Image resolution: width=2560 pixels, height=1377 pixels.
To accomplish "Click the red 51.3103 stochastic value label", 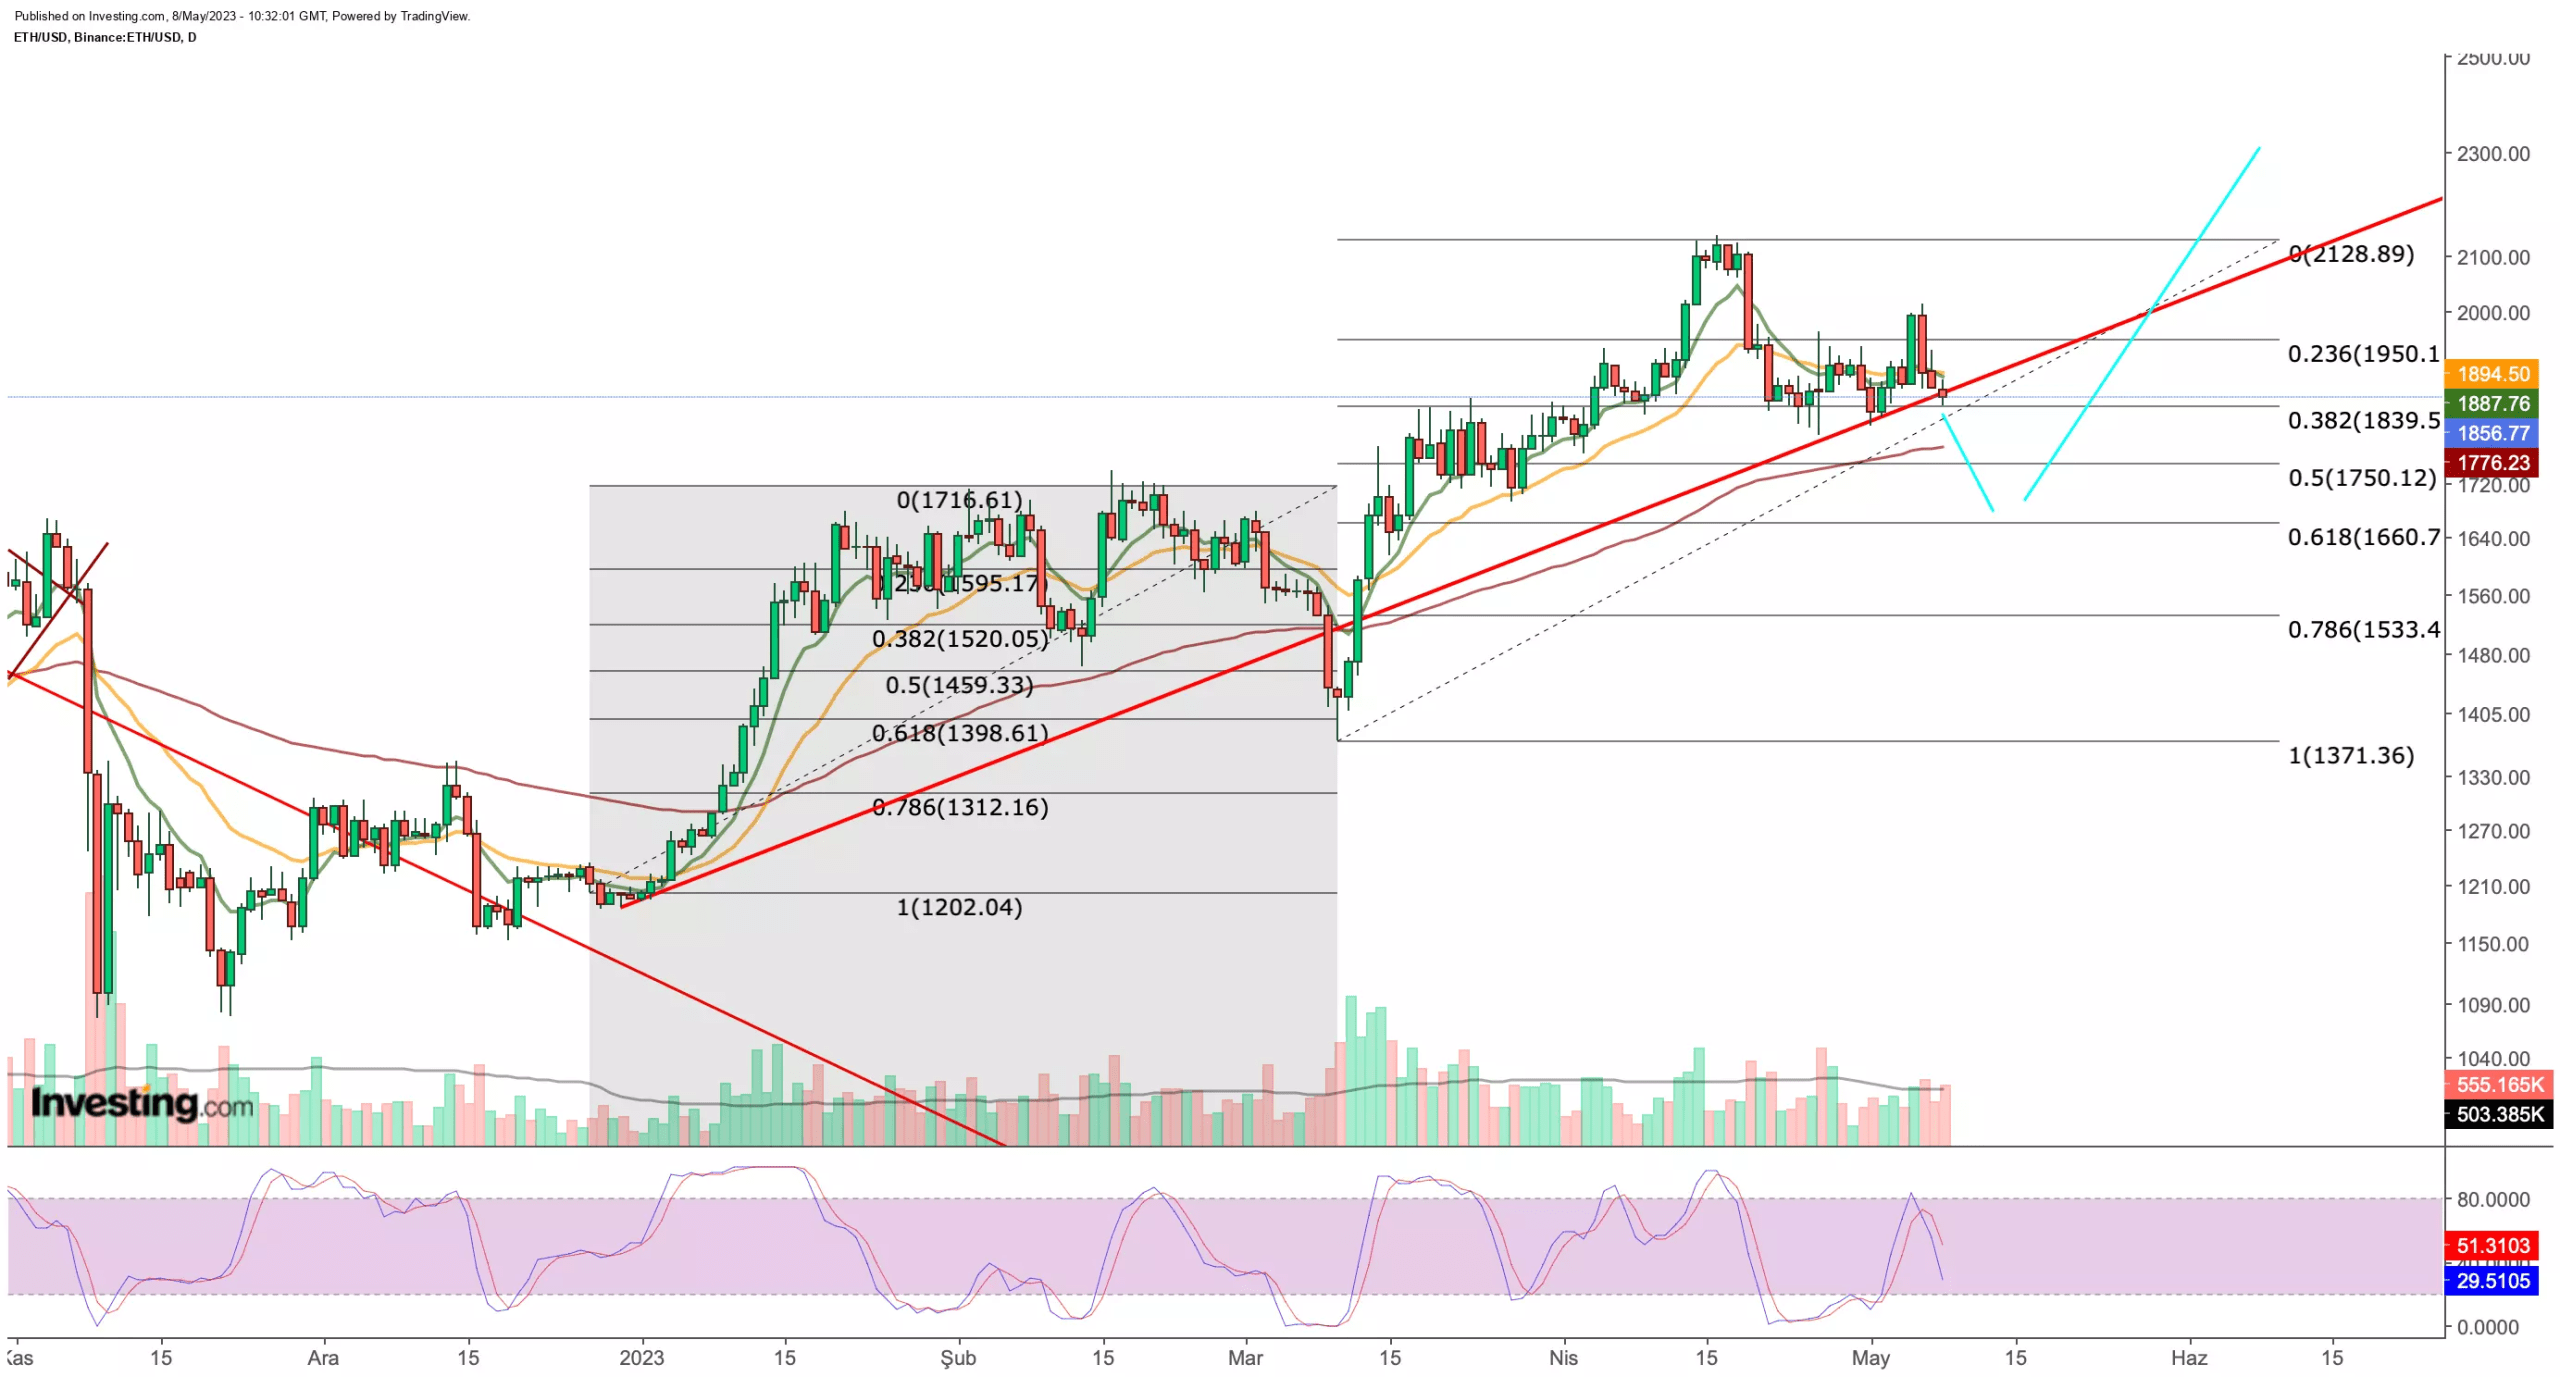I will (2491, 1246).
